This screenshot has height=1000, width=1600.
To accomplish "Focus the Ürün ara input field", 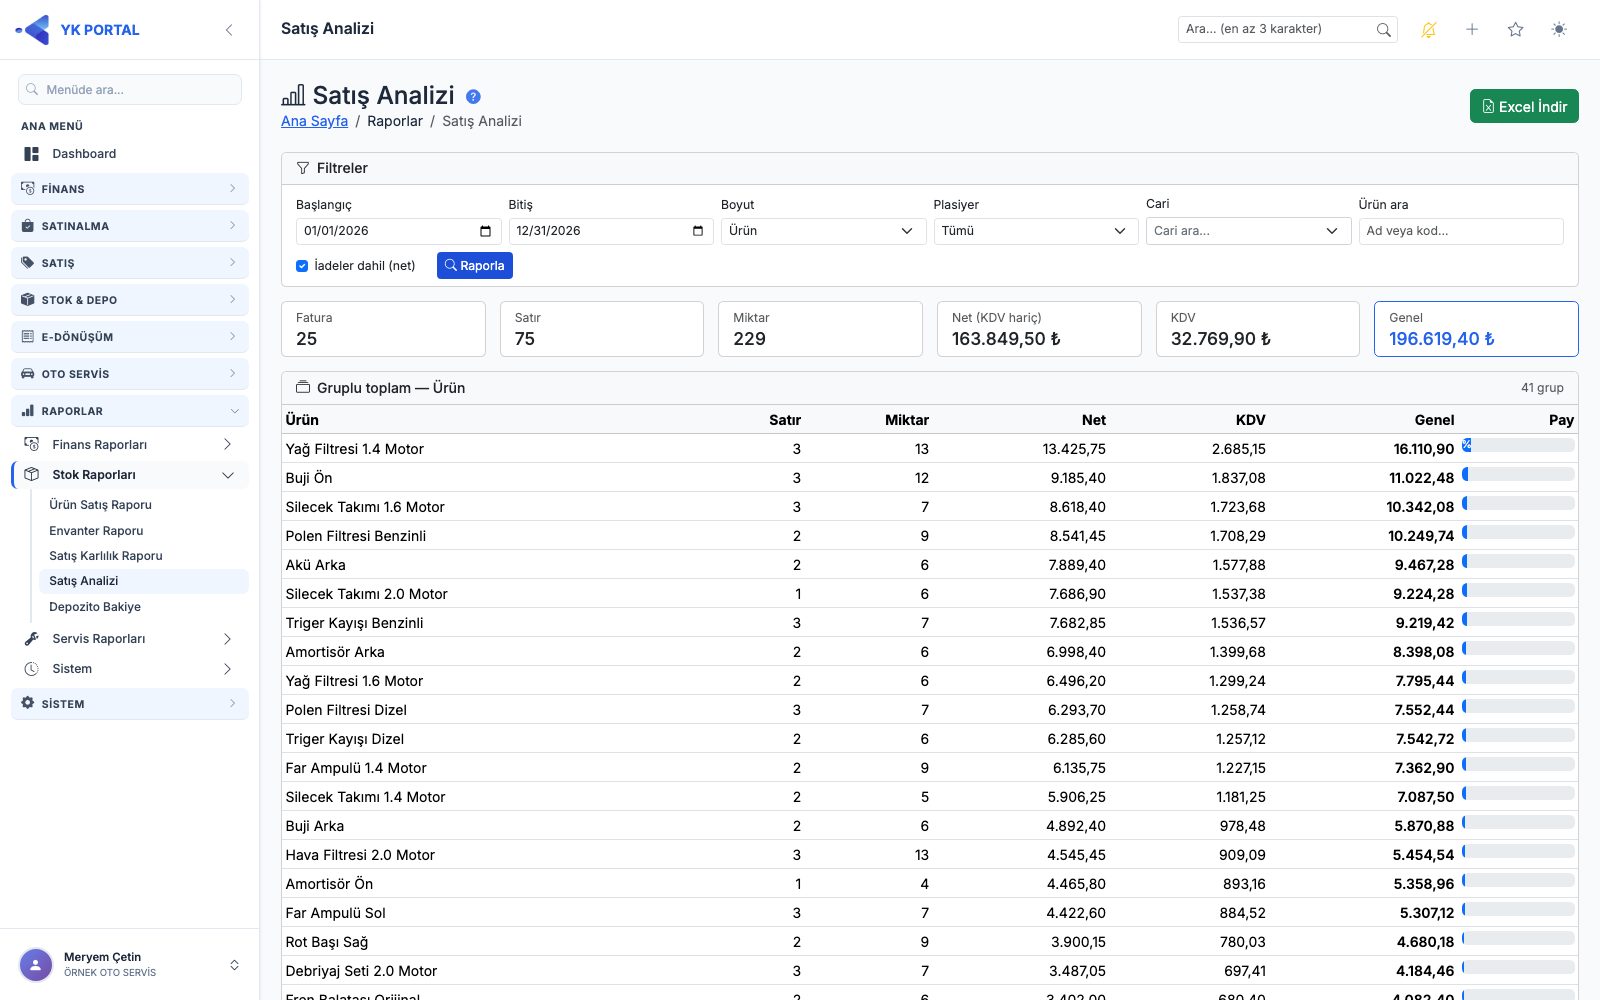I will tap(1461, 231).
